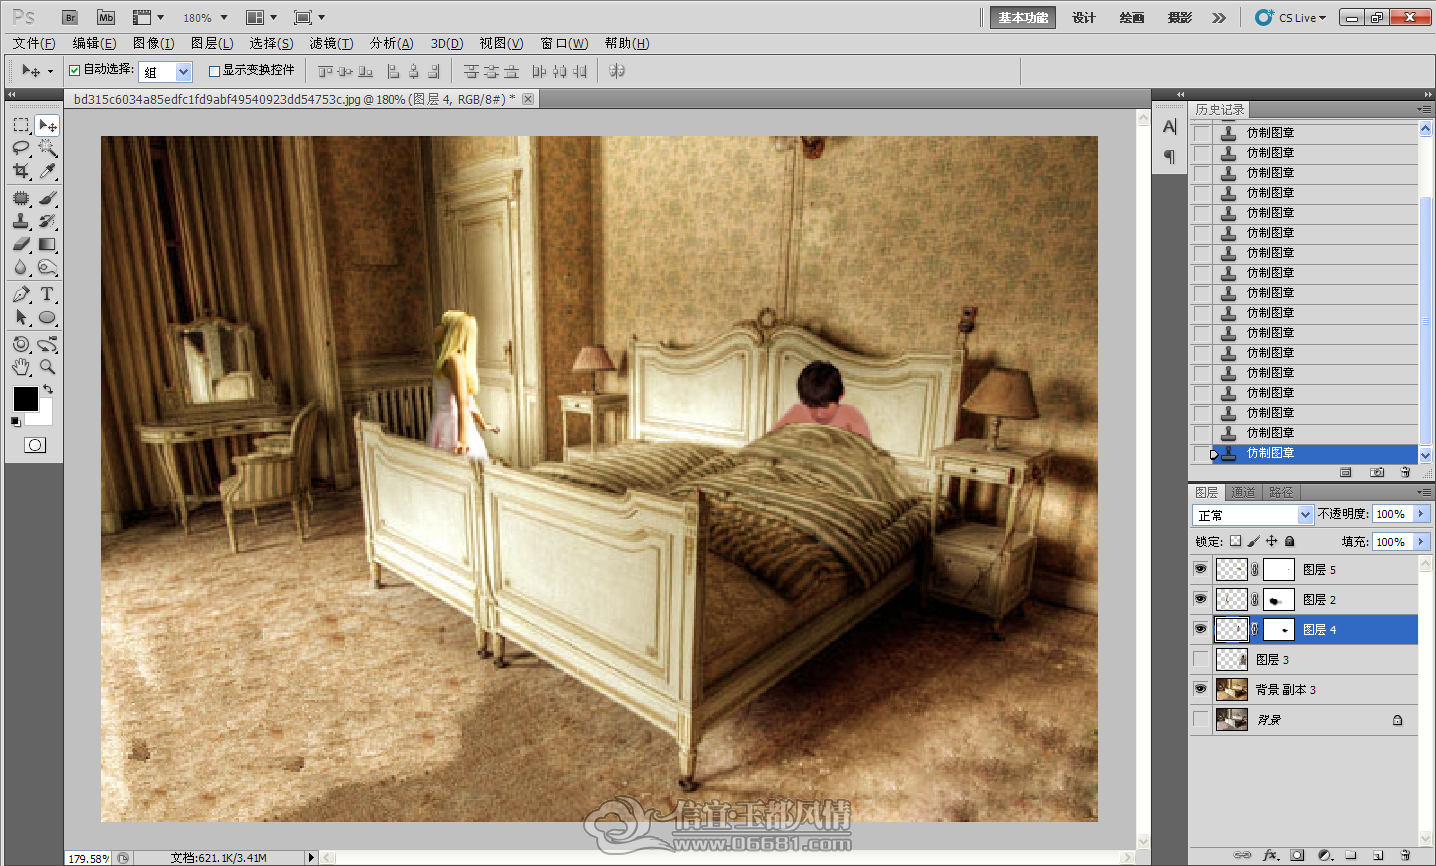This screenshot has width=1436, height=866.
Task: Click the foreground black color swatch
Action: (25, 398)
